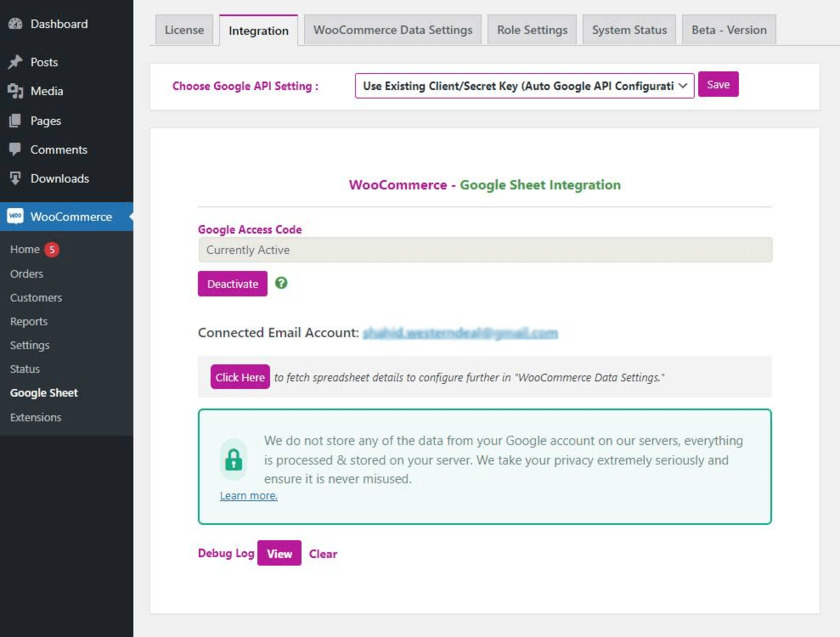Open Pages menu item
The image size is (840, 637).
[46, 121]
